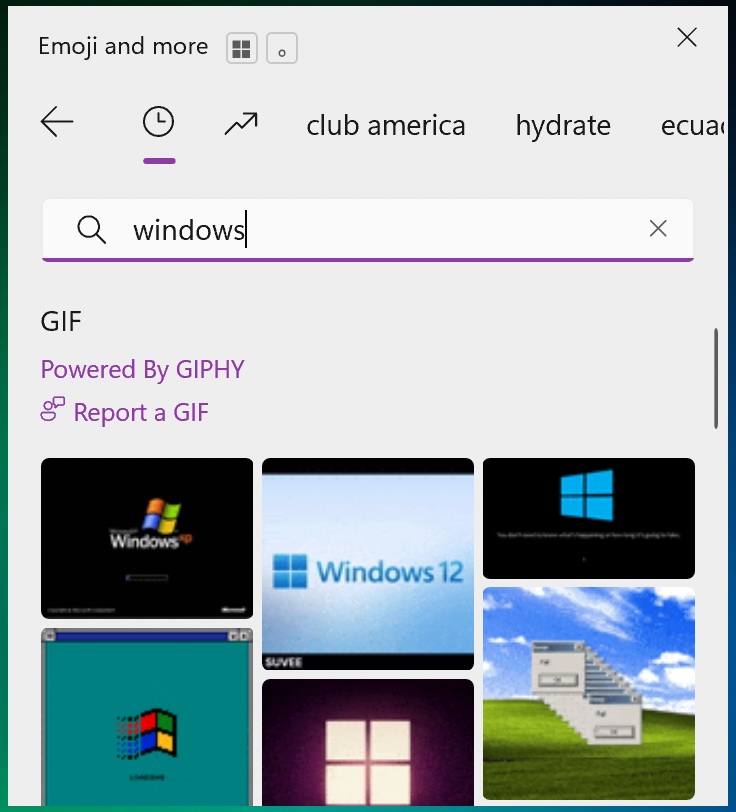This screenshot has height=812, width=736.
Task: Click the Windows logo key shortcut badge
Action: pos(242,48)
